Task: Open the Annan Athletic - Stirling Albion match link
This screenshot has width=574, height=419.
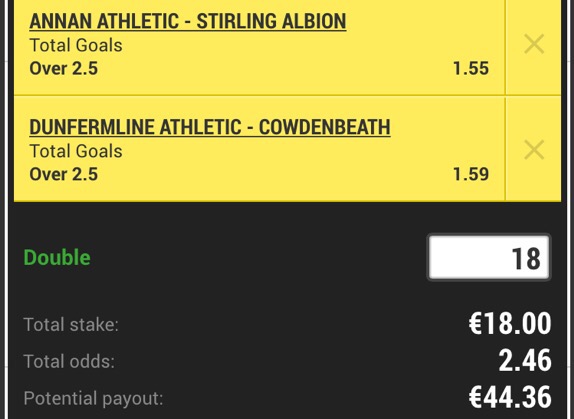Action: pyautogui.click(x=188, y=21)
